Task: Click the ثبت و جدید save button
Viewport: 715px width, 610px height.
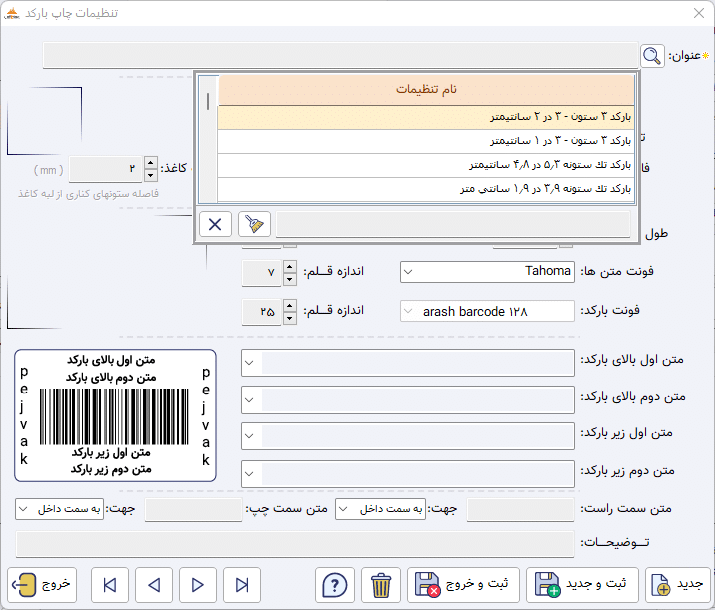Action: coord(582,585)
